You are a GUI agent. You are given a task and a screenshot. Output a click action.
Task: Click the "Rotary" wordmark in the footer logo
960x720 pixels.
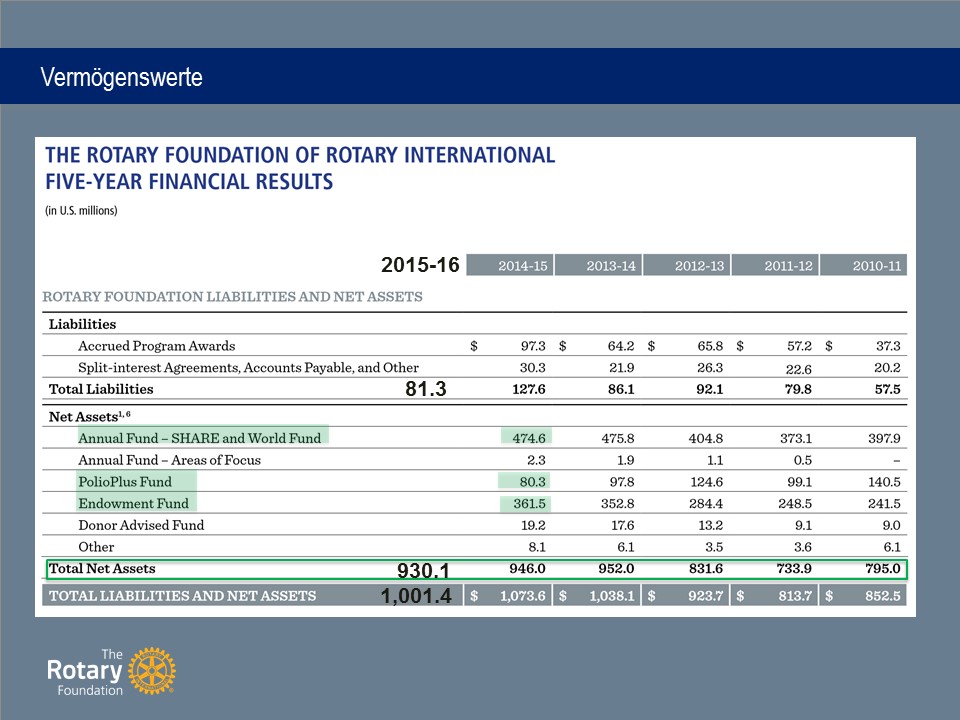coord(84,670)
